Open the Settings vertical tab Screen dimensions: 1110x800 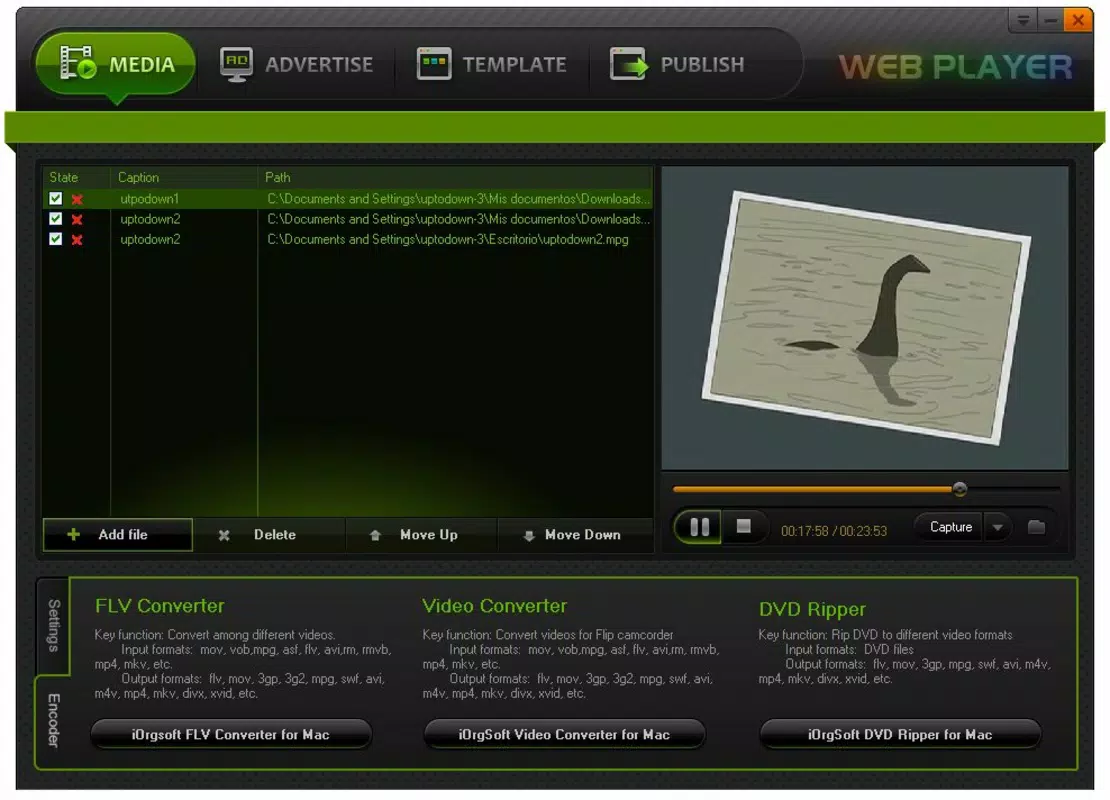pyautogui.click(x=53, y=625)
